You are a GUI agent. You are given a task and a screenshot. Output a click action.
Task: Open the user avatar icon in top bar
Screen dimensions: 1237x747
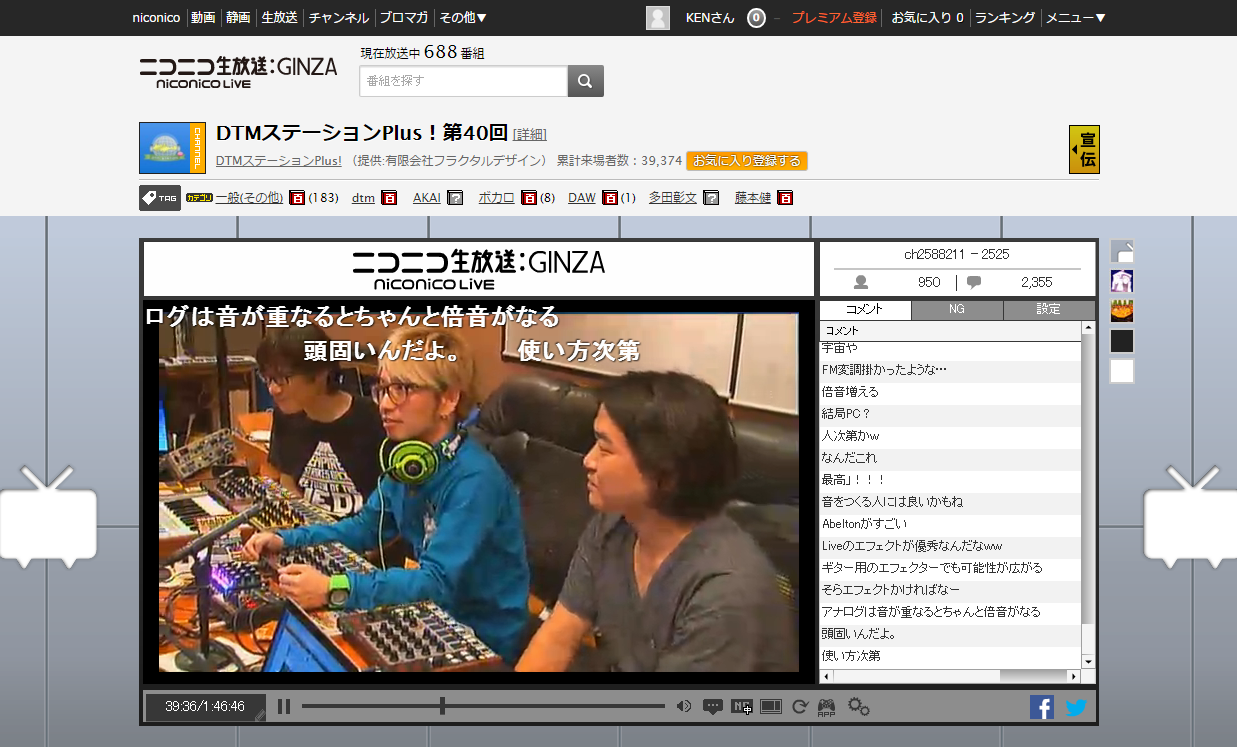(658, 17)
